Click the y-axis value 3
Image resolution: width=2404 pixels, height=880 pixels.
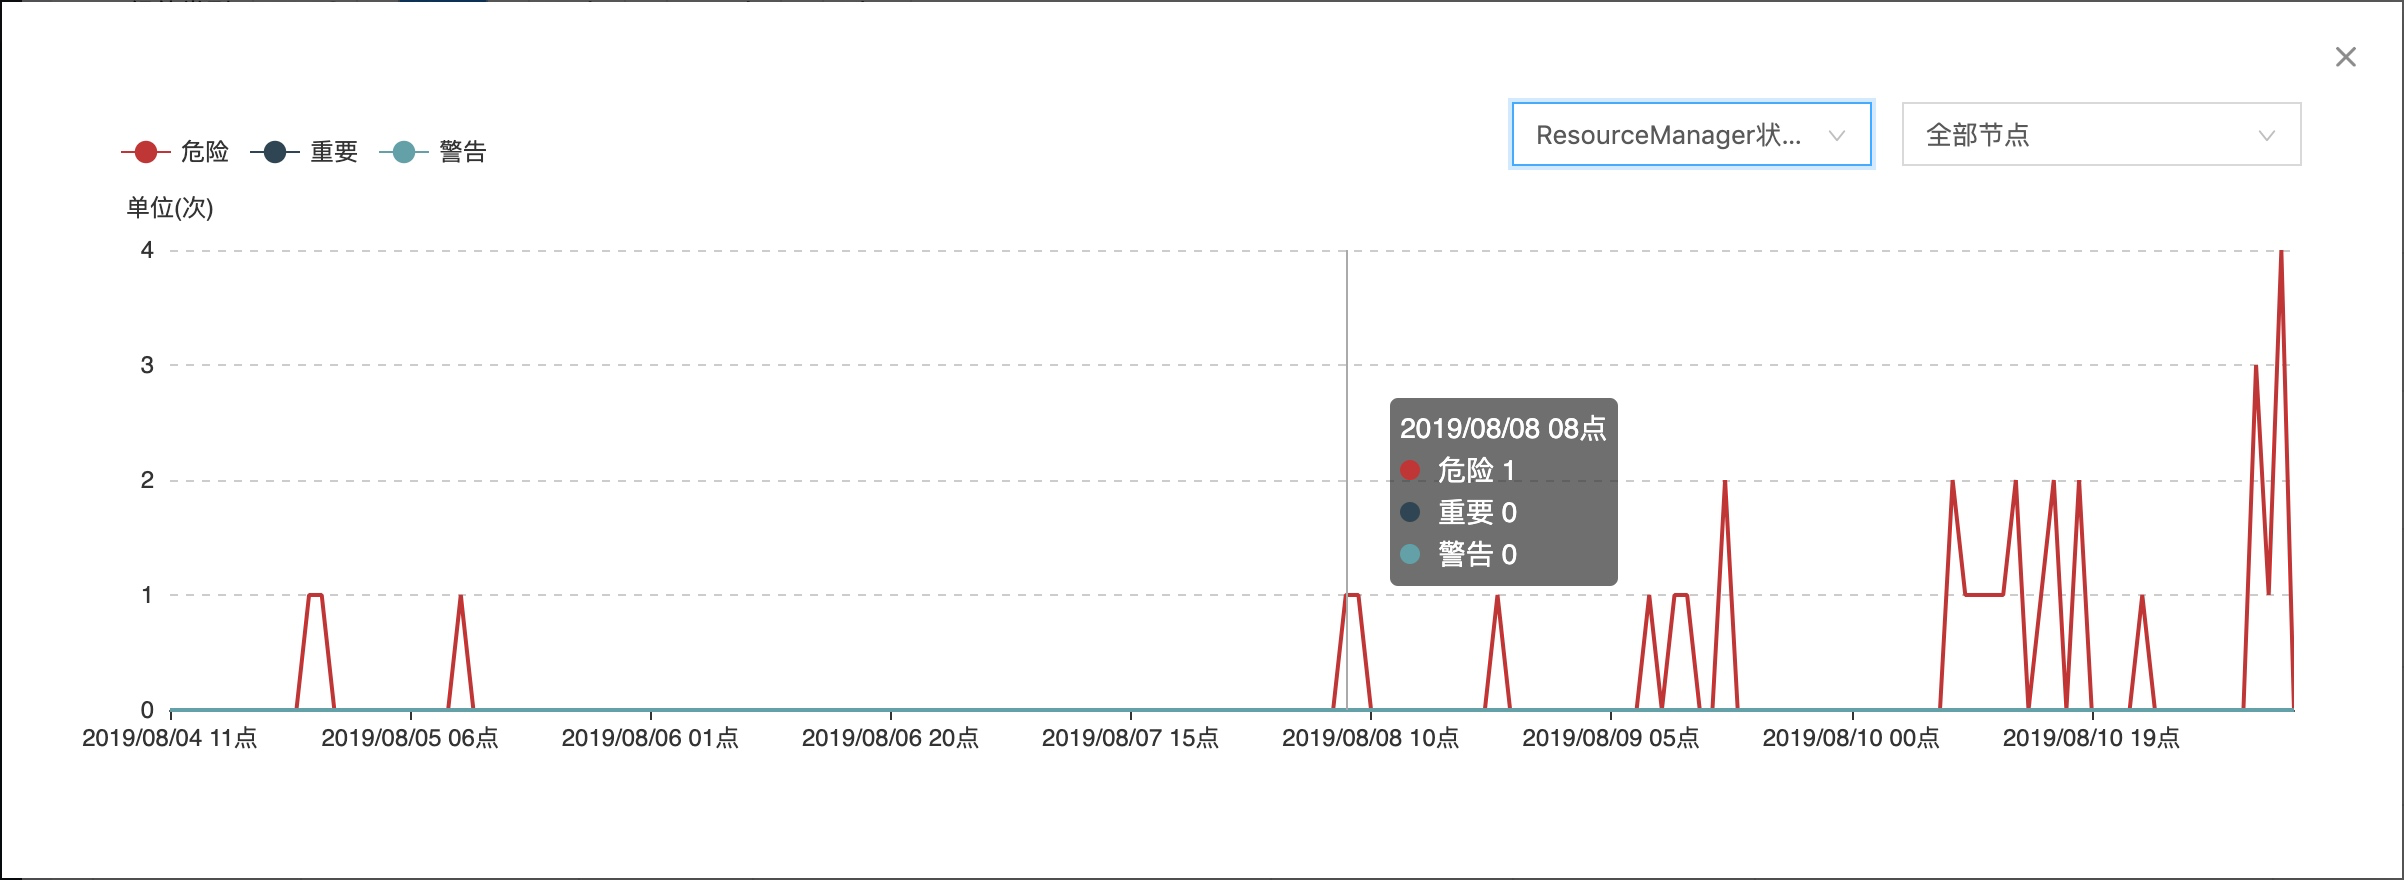(147, 365)
